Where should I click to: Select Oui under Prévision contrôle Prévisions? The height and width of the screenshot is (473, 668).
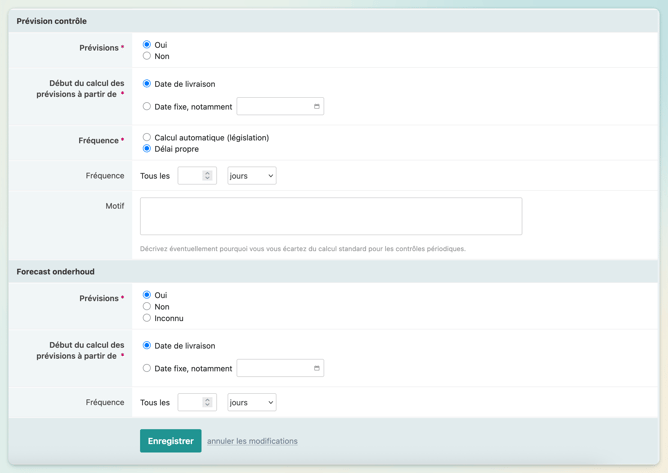click(147, 45)
